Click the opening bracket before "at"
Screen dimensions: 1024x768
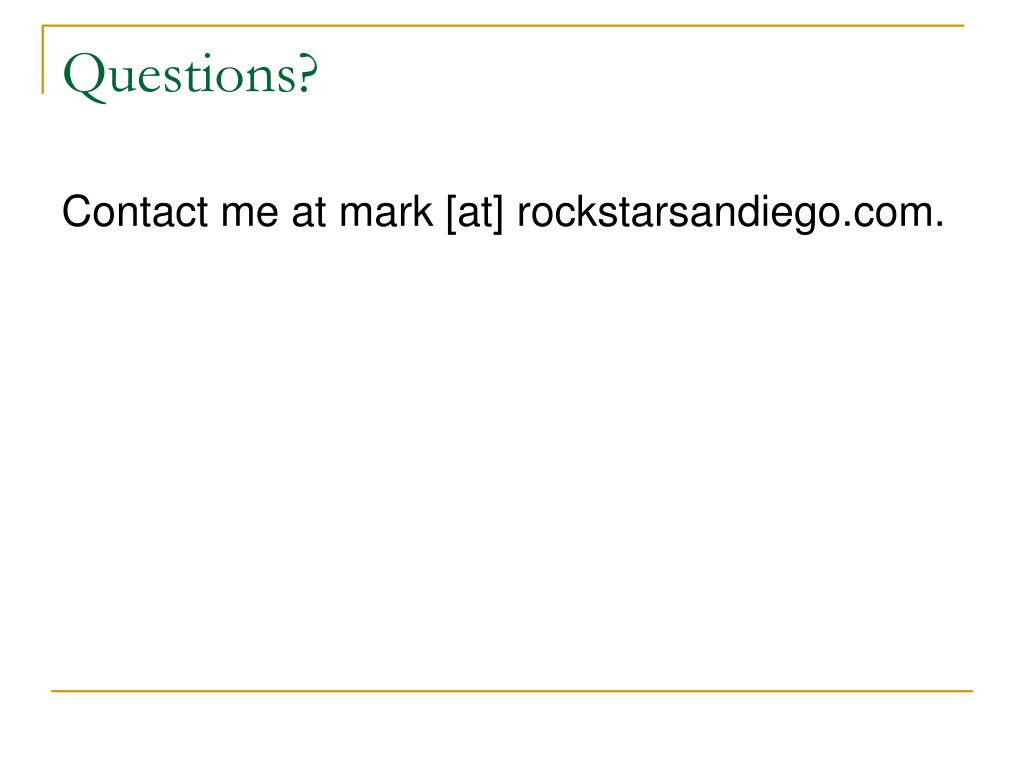coord(451,213)
